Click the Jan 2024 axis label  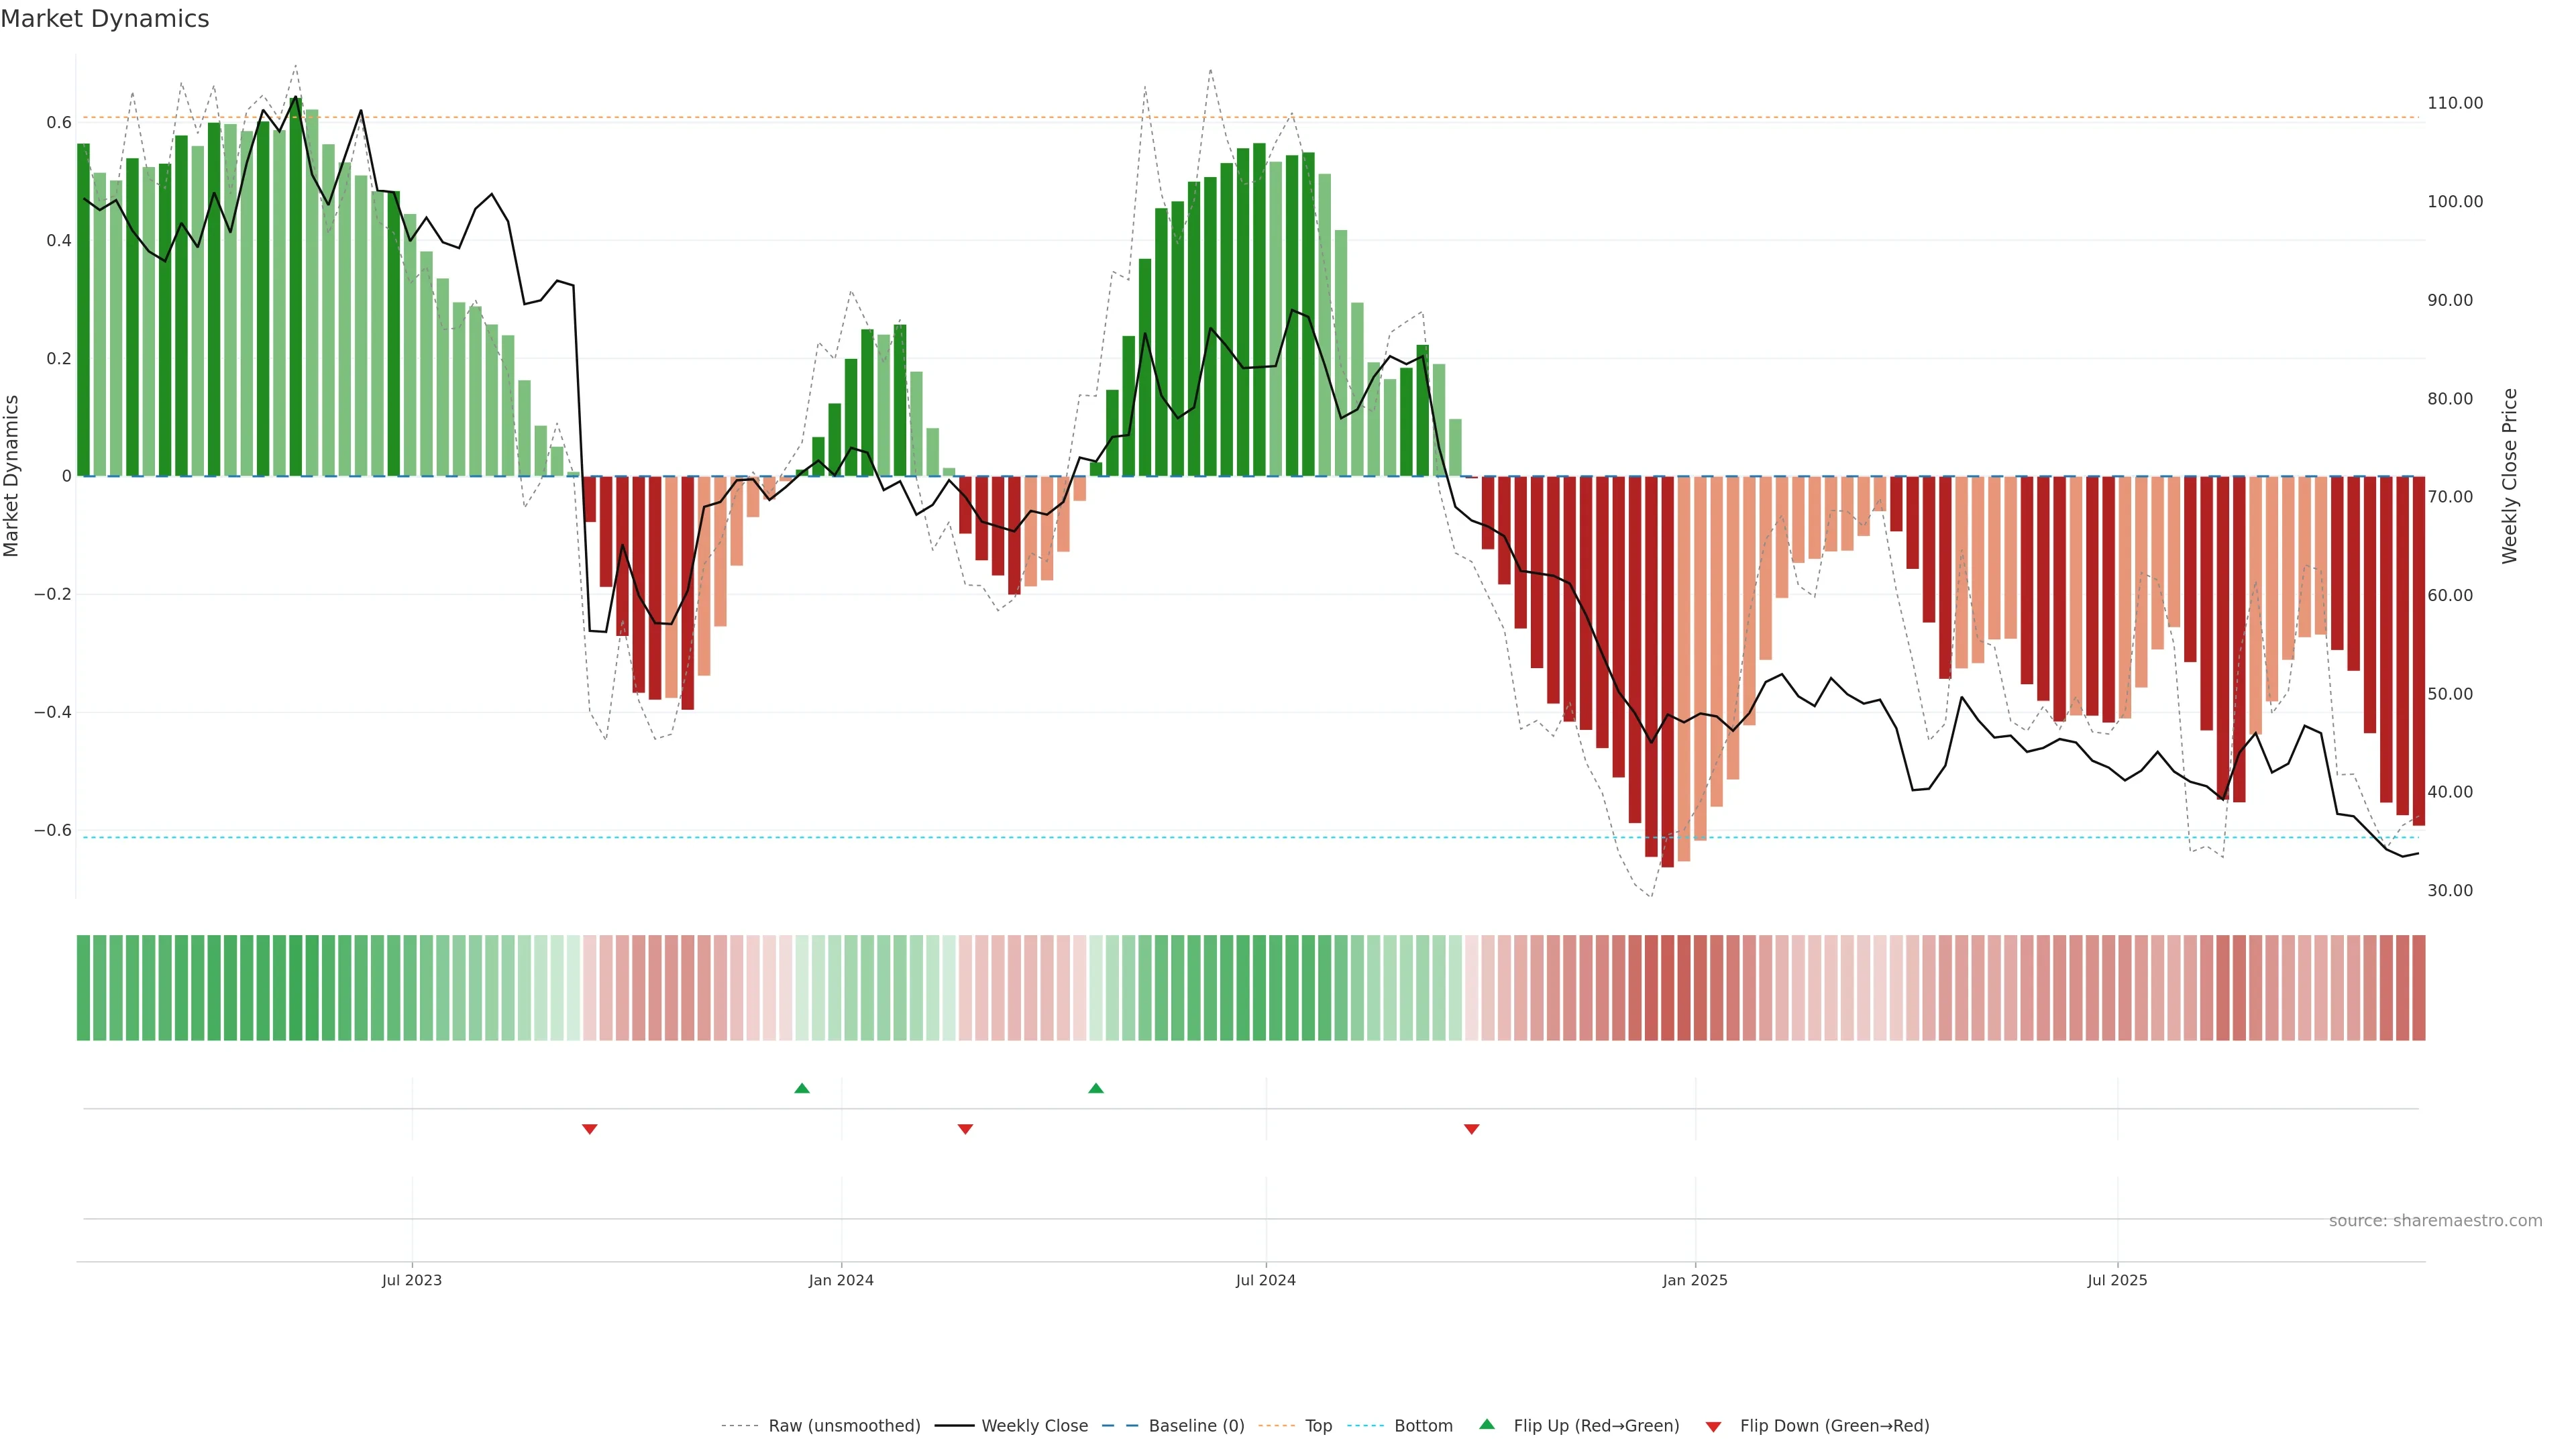(841, 1280)
